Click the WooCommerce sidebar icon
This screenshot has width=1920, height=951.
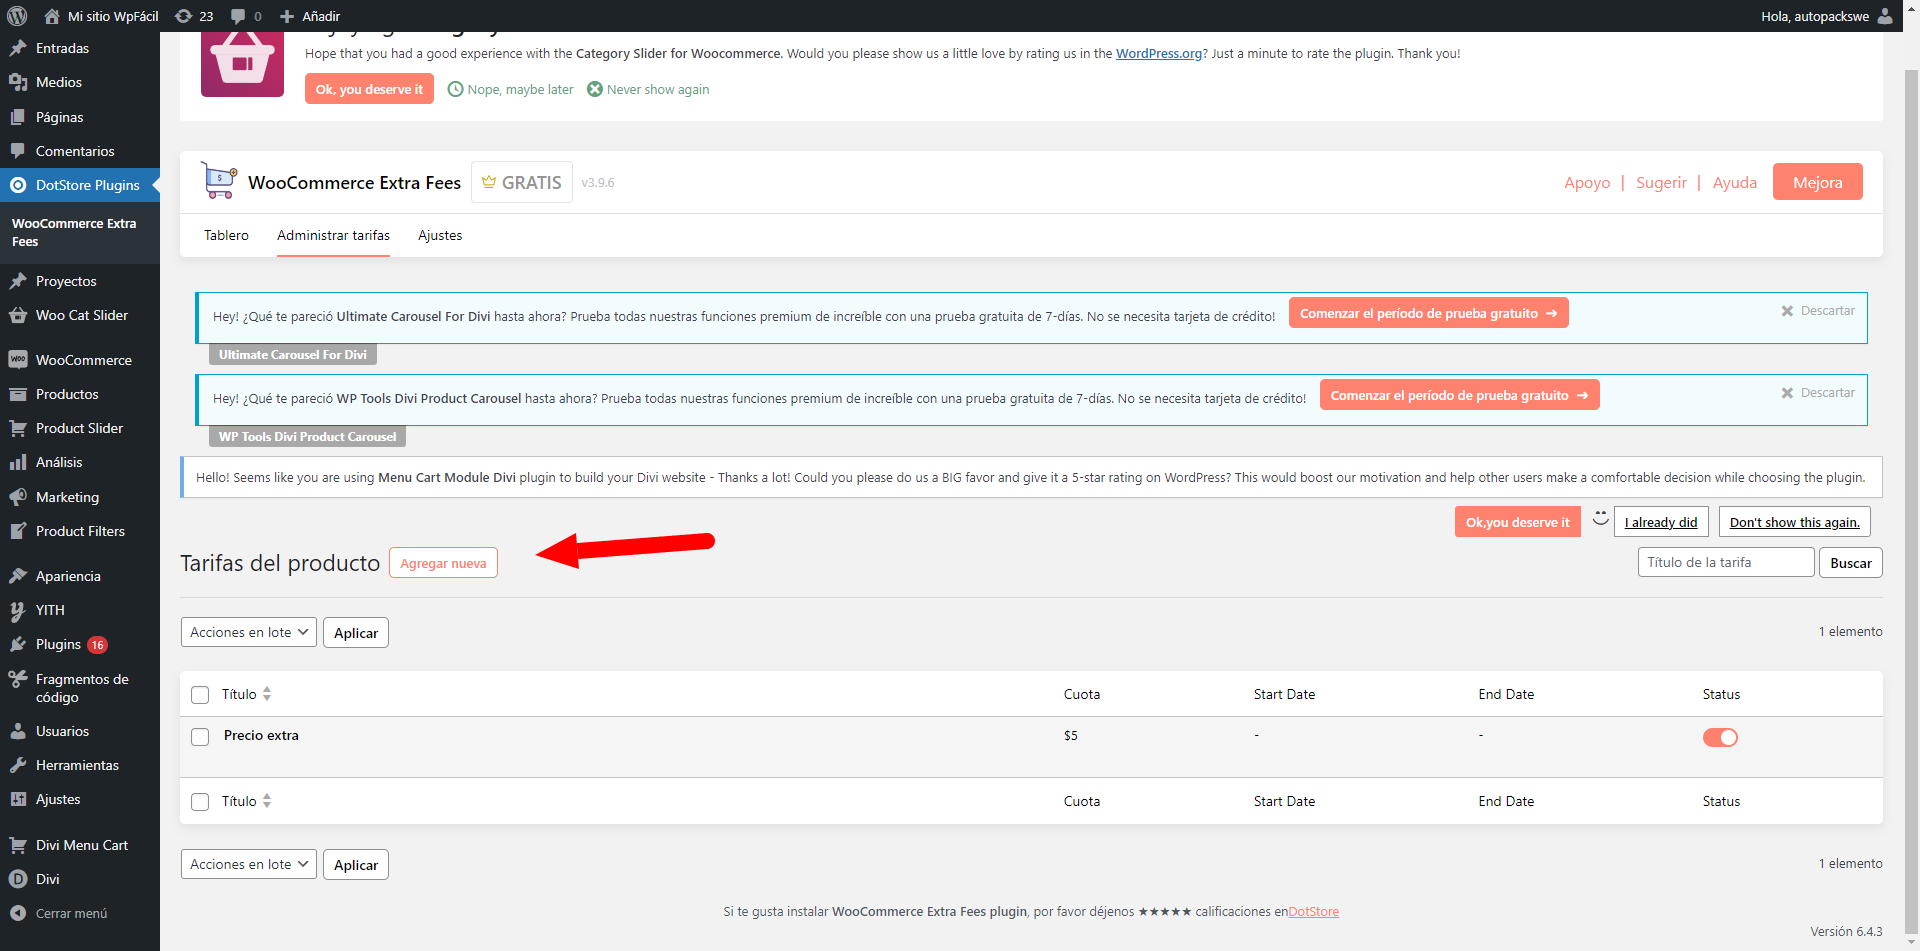18,360
